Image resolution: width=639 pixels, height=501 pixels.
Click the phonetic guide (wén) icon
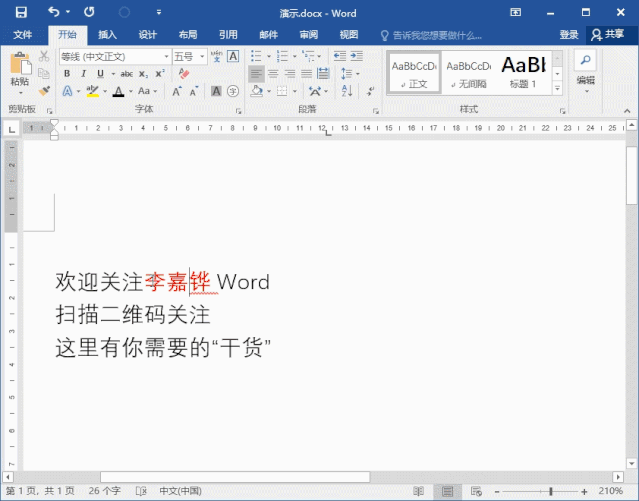pos(217,56)
